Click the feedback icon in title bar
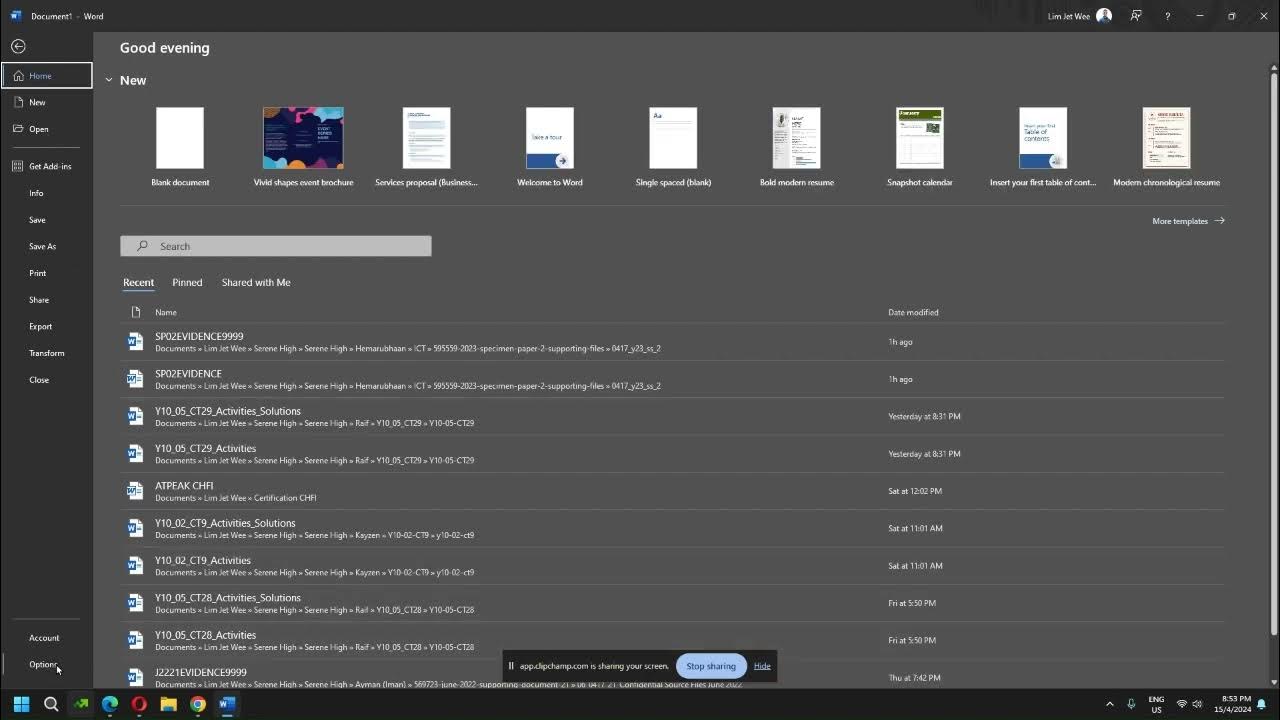This screenshot has width=1280, height=720. coord(1136,16)
